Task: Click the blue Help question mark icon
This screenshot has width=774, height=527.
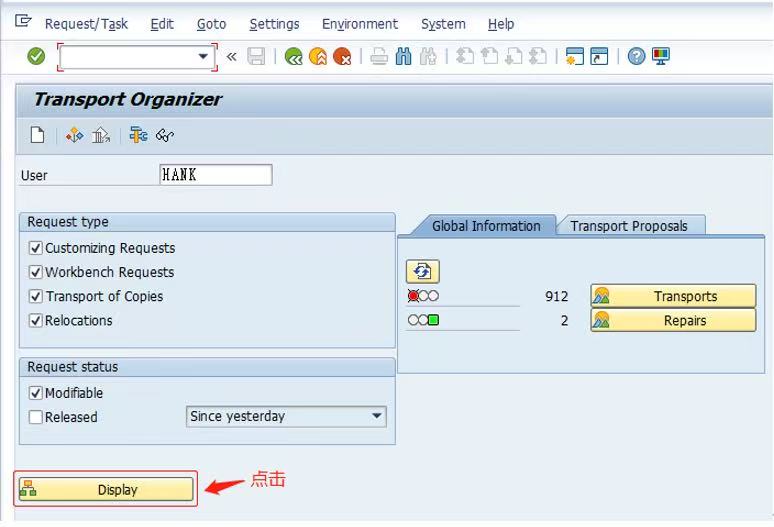Action: [x=636, y=56]
